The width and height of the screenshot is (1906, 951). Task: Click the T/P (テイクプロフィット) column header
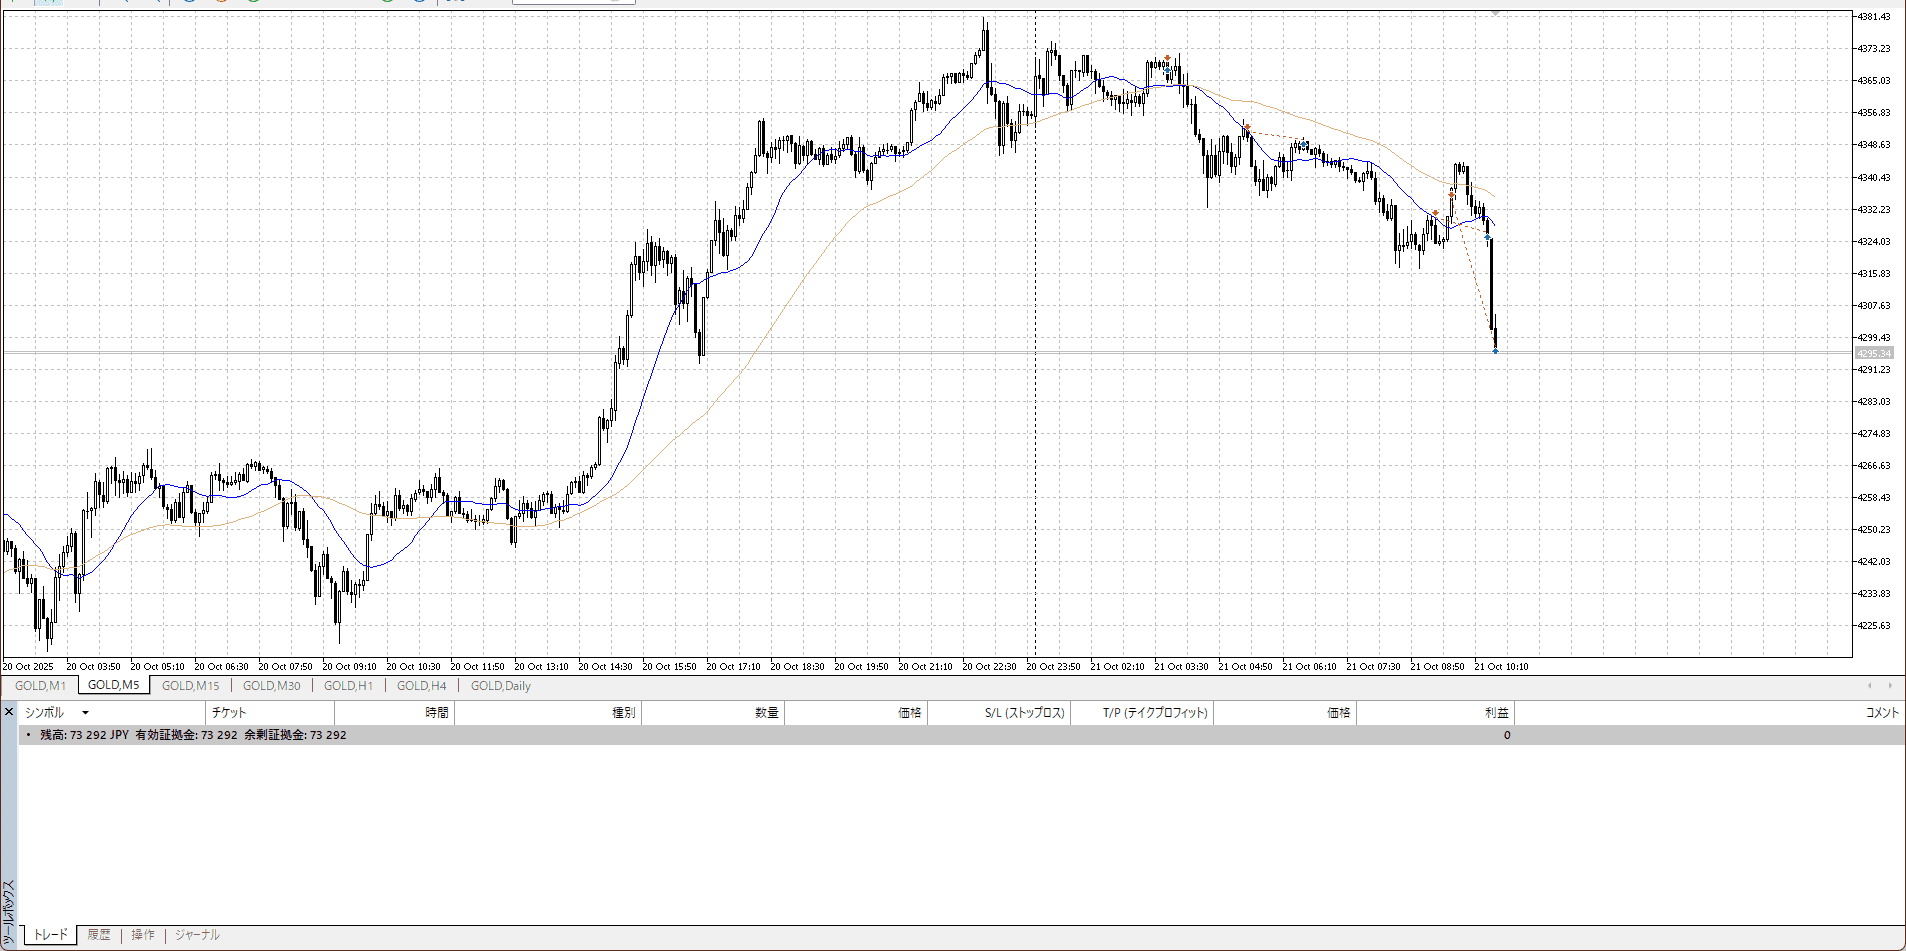coord(1155,713)
